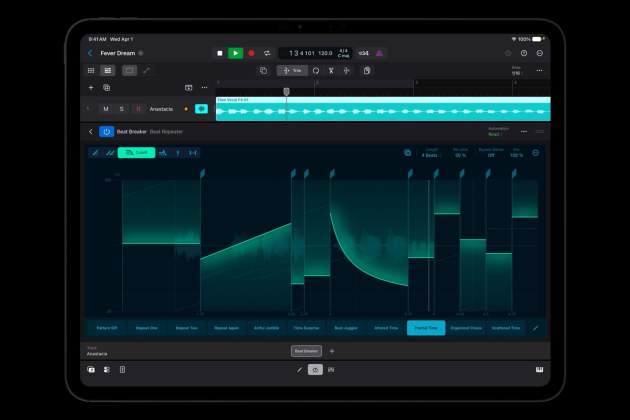Choose the highlighted Fractal Time preset

click(426, 328)
